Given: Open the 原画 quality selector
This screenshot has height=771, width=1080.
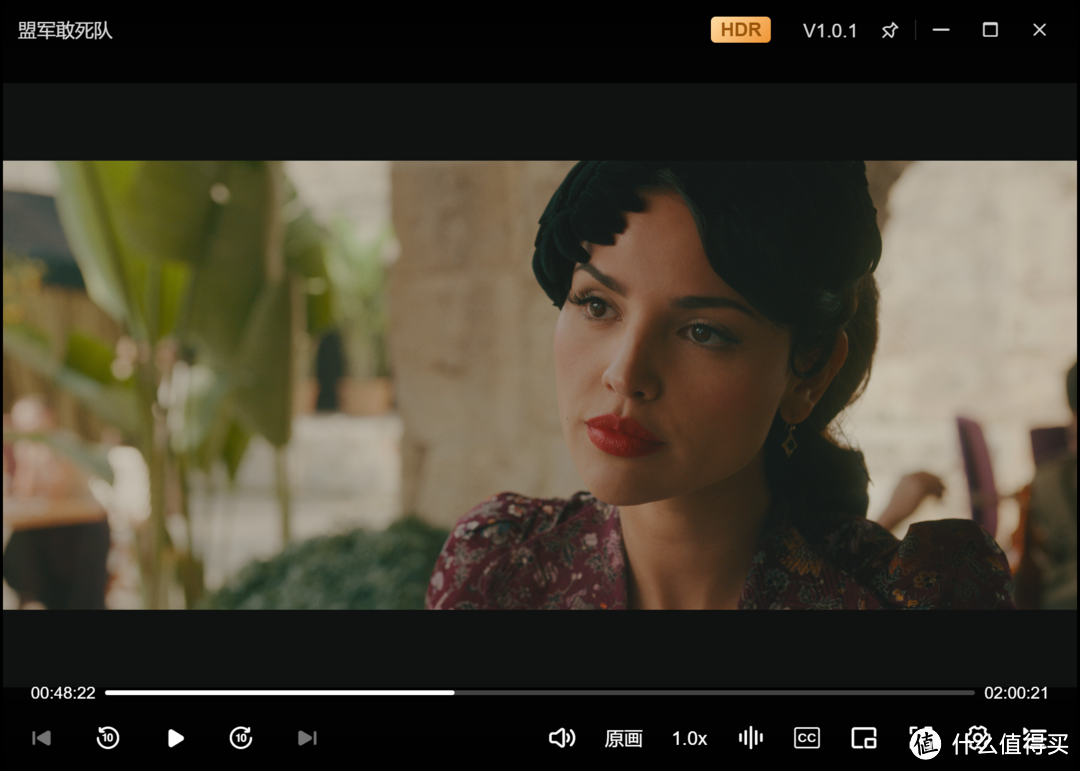Looking at the screenshot, I should pos(623,739).
